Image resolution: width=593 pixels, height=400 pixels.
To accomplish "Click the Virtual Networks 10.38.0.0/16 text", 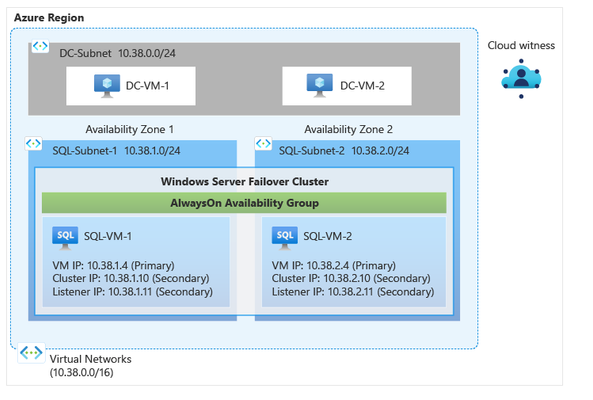I will (90, 366).
